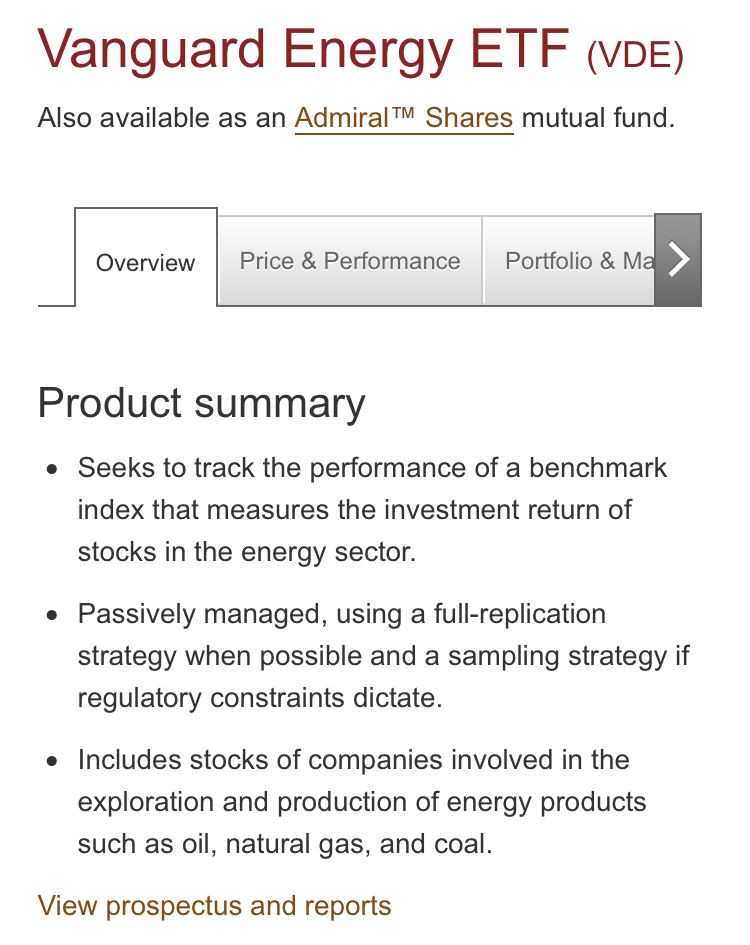This screenshot has height=945, width=750.
Task: Click the 'Seeks to track the performance' text
Action: tap(372, 468)
